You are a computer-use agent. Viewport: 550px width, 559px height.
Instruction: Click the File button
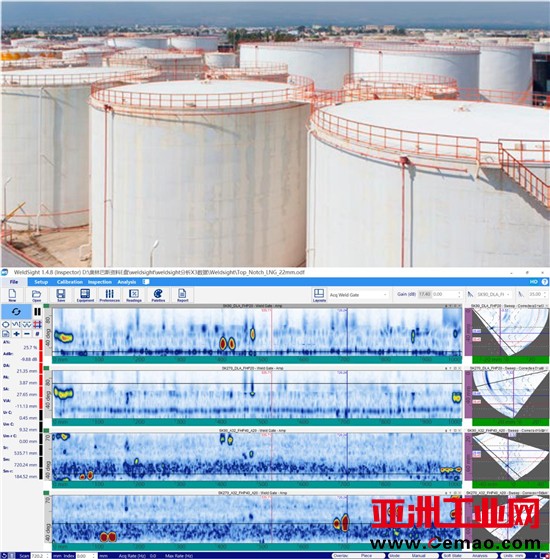click(14, 282)
